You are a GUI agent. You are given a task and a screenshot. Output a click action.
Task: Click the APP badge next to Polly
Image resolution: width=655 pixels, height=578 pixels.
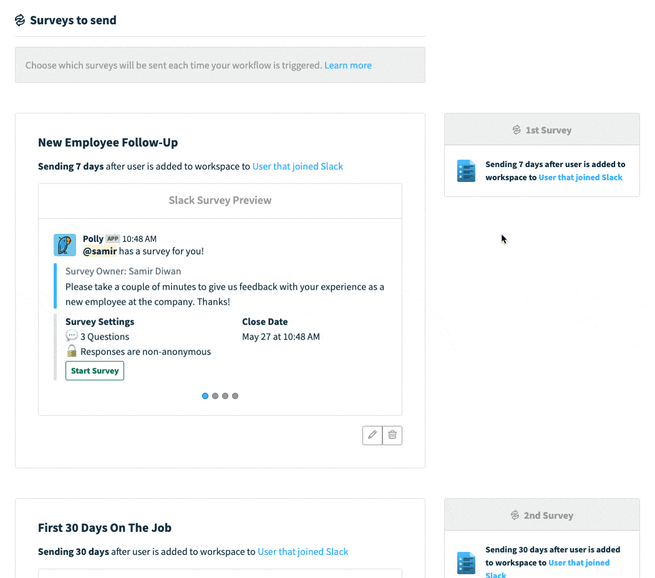click(x=113, y=238)
